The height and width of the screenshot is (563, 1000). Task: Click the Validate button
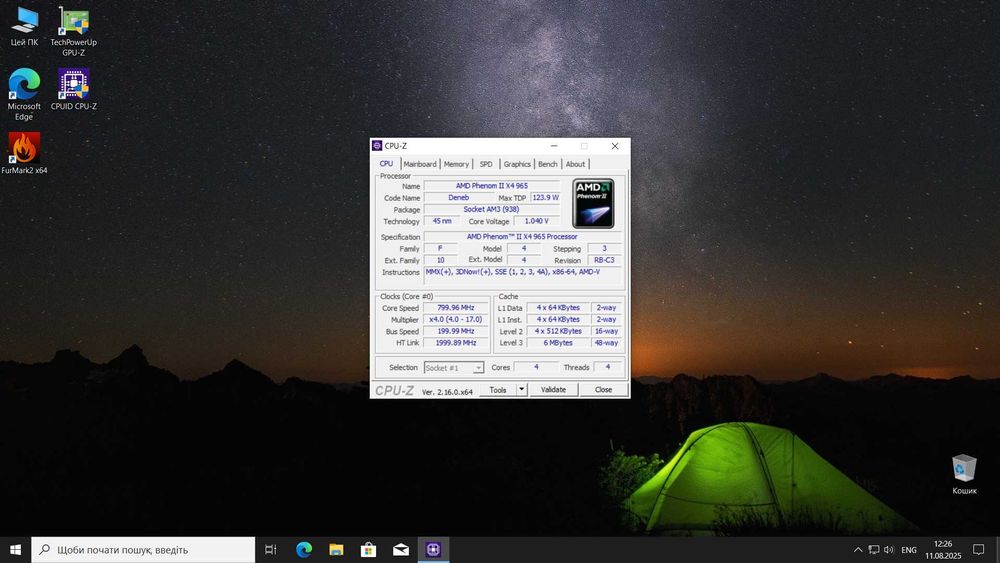click(553, 390)
